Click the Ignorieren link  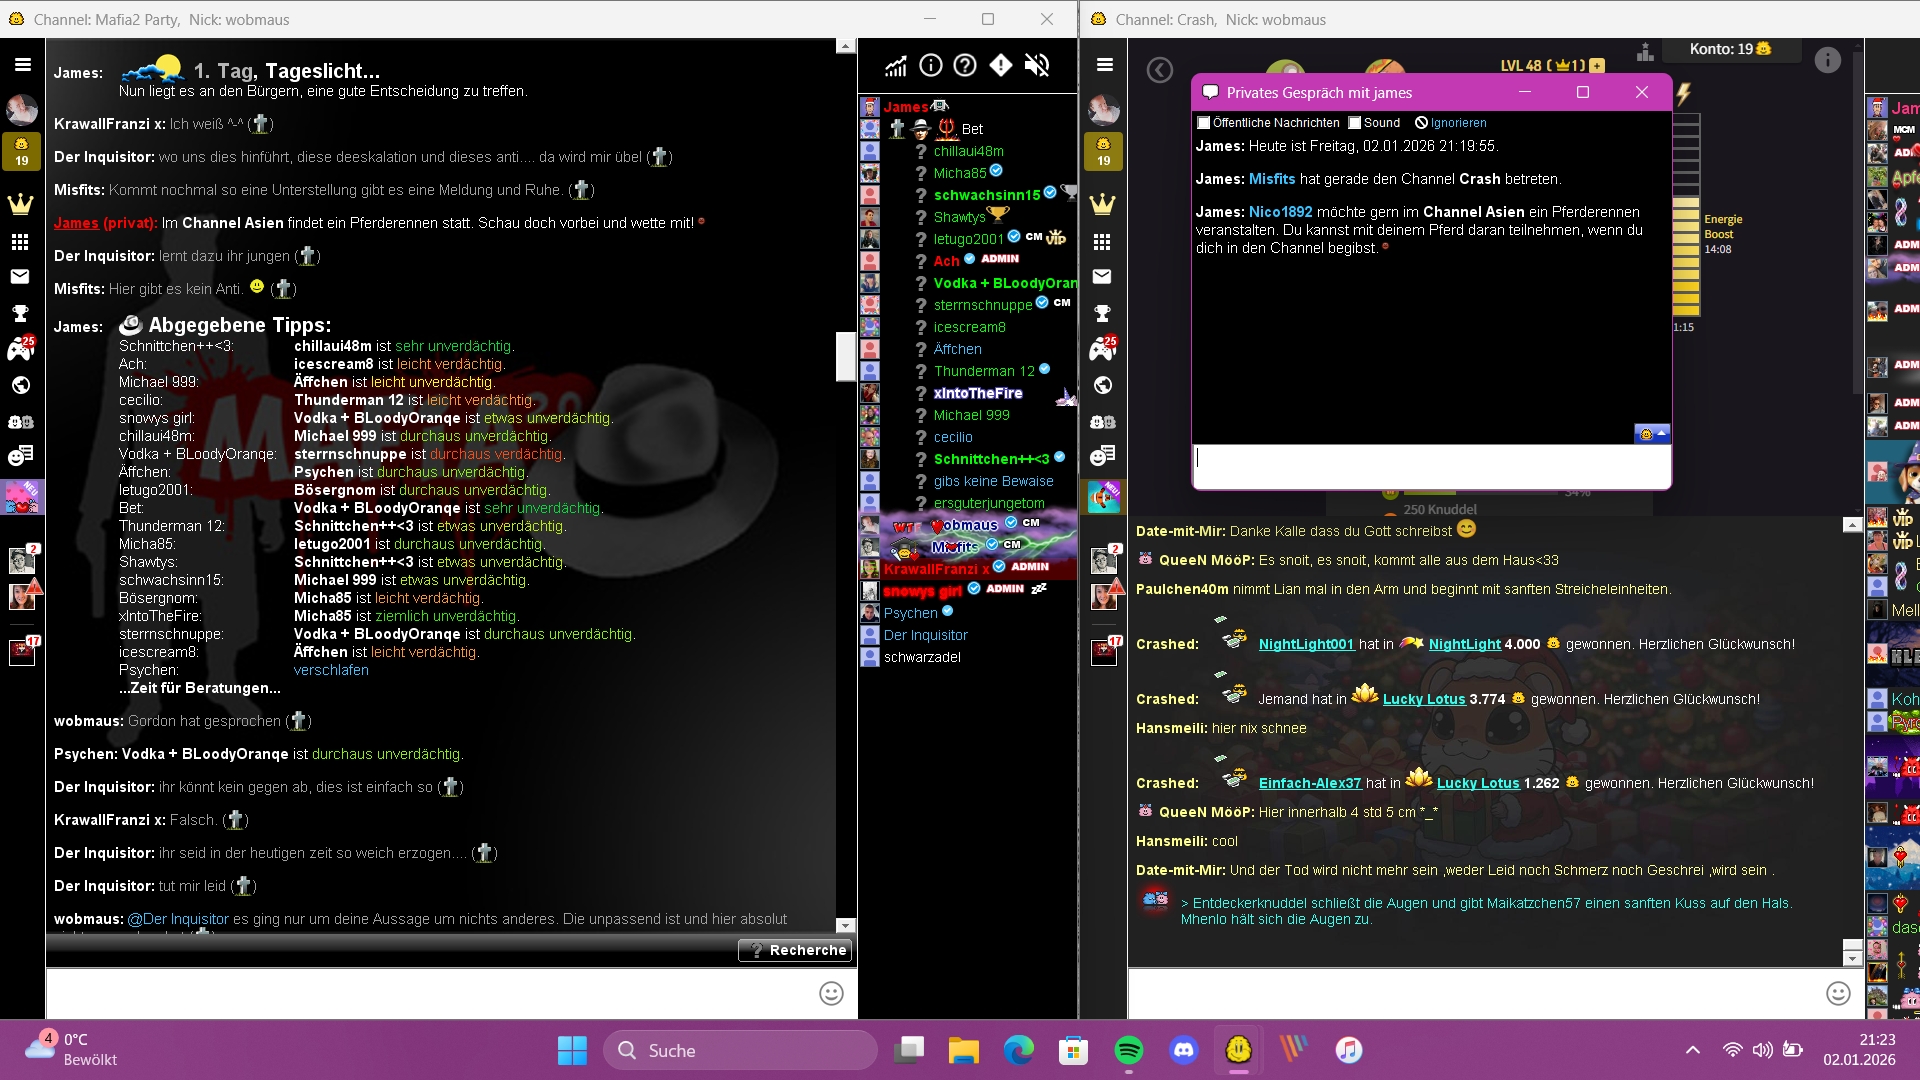(x=1458, y=123)
